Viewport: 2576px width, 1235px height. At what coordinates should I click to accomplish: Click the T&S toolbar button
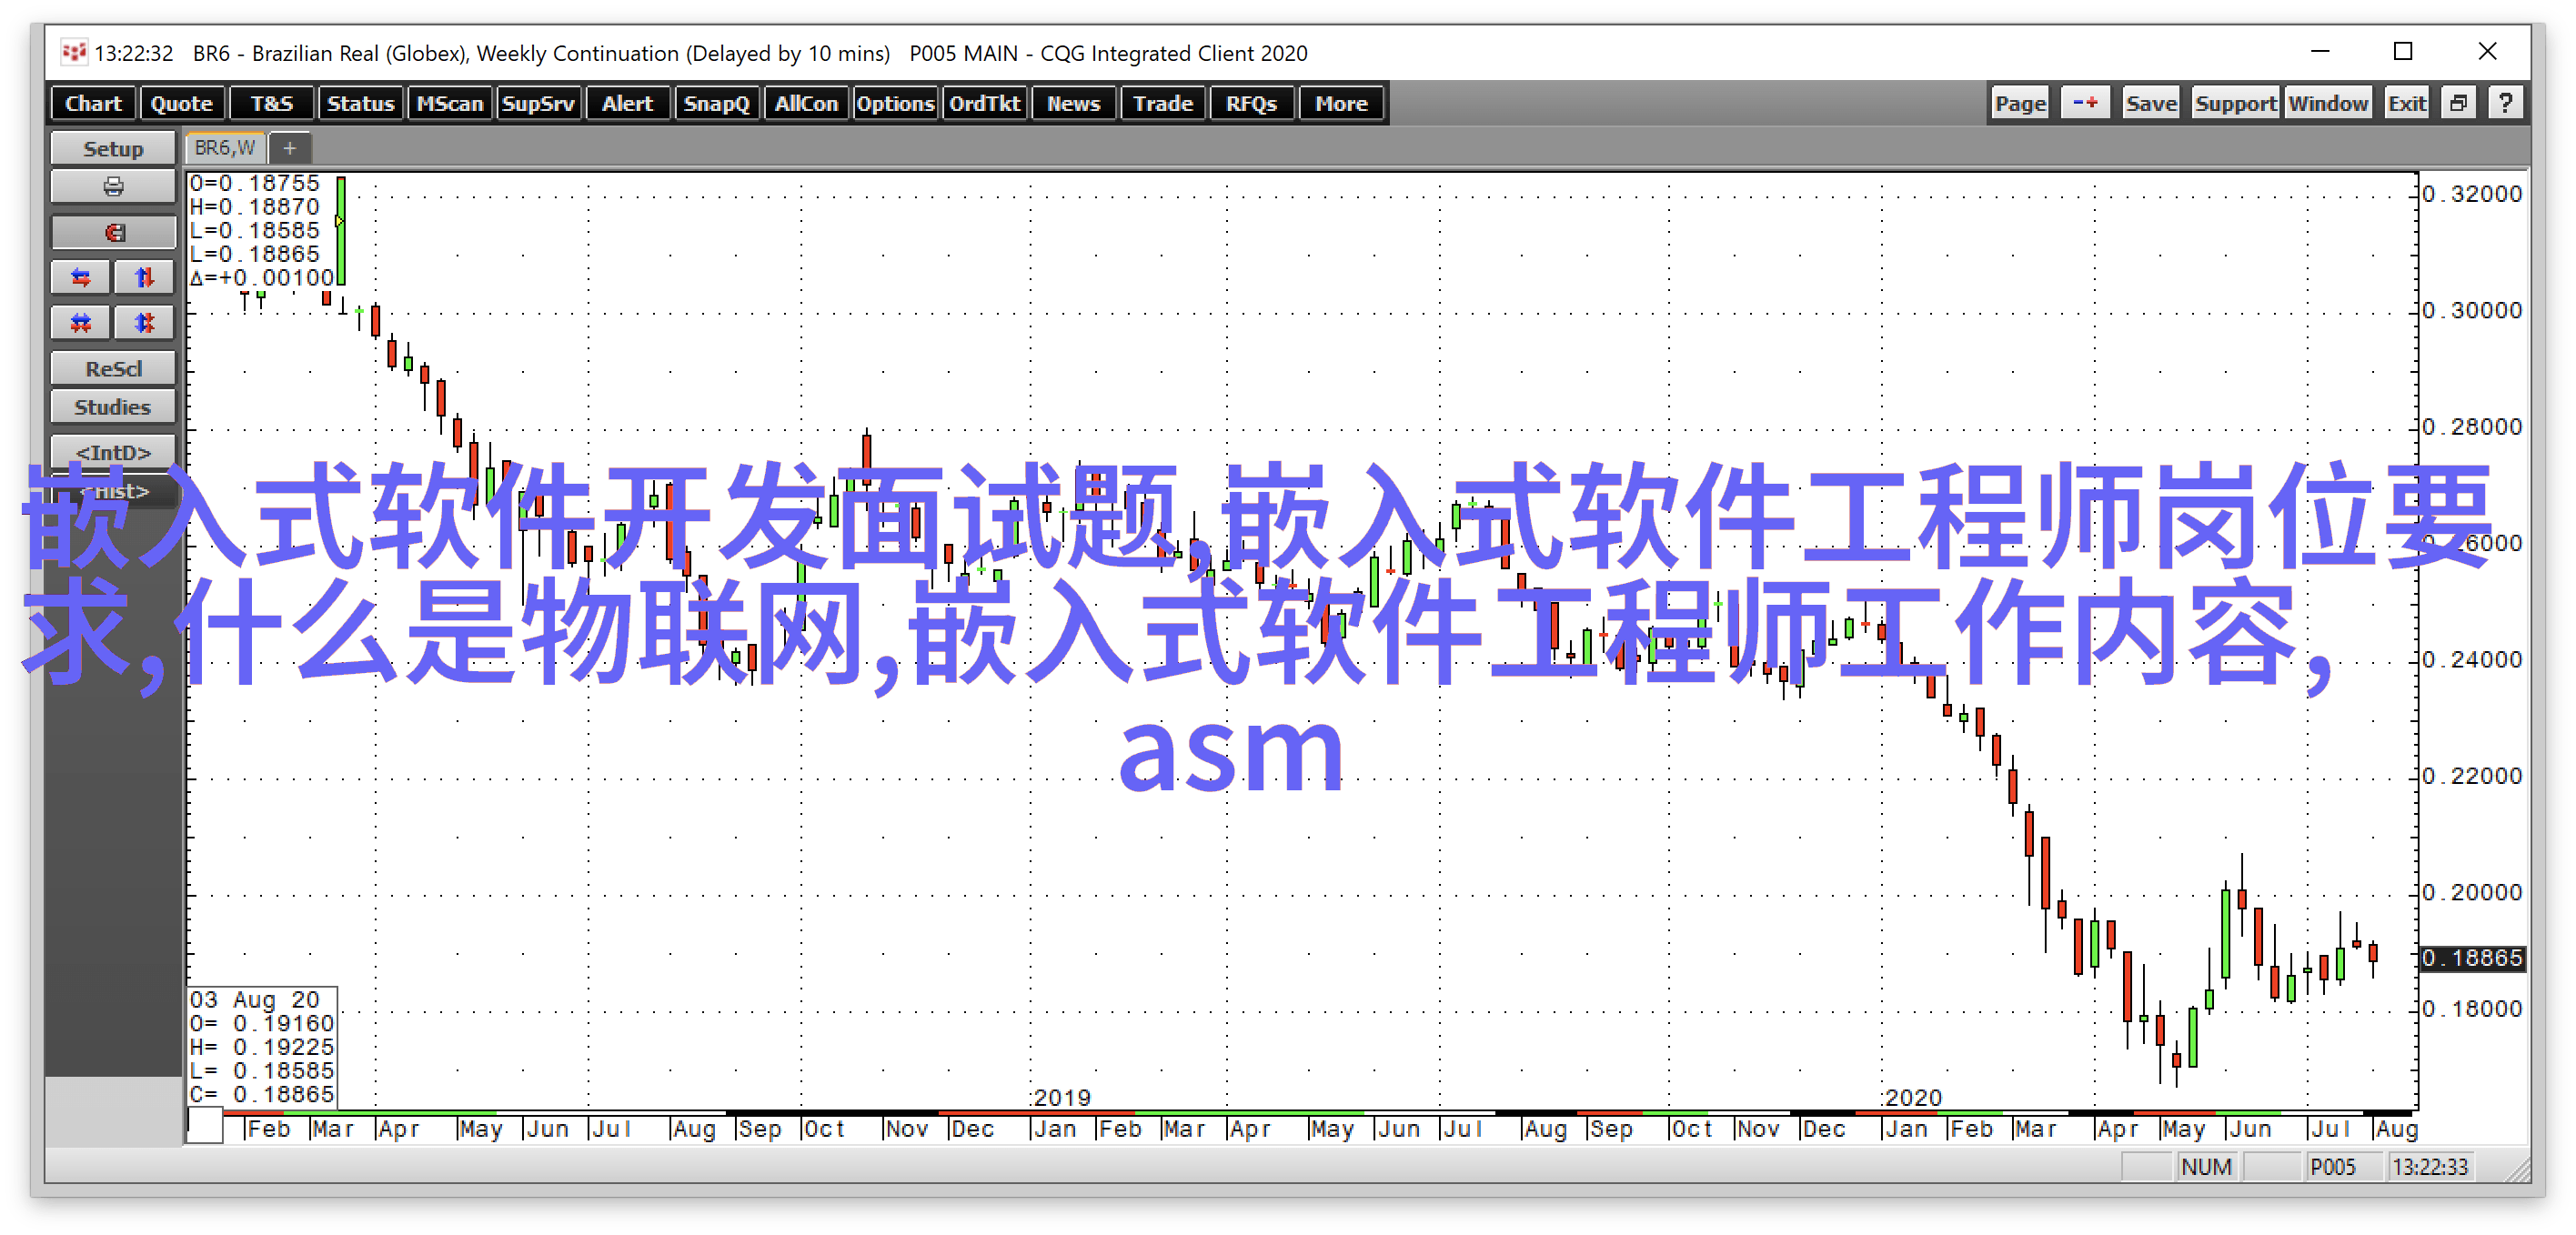click(271, 103)
